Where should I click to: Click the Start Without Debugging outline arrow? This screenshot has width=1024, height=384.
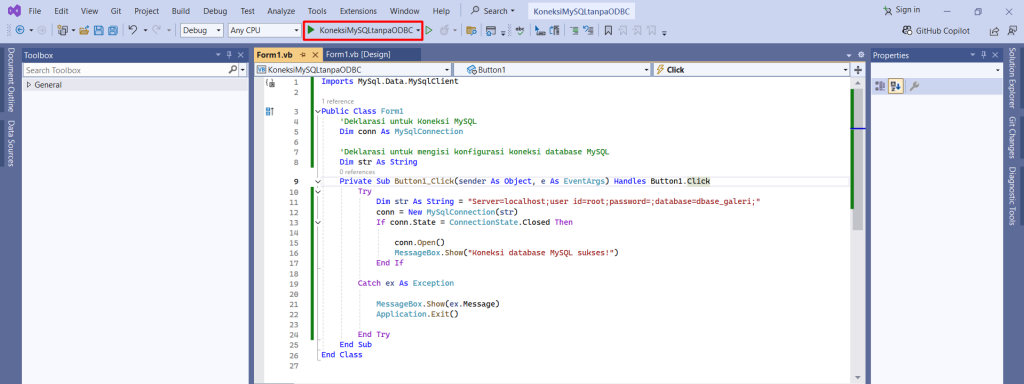tap(429, 30)
